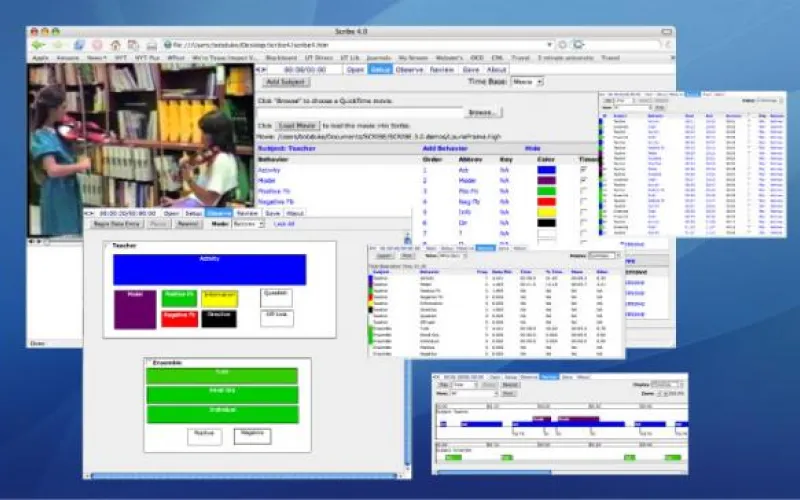Click the Begin Data Entry button
800x500 pixels.
[117, 224]
